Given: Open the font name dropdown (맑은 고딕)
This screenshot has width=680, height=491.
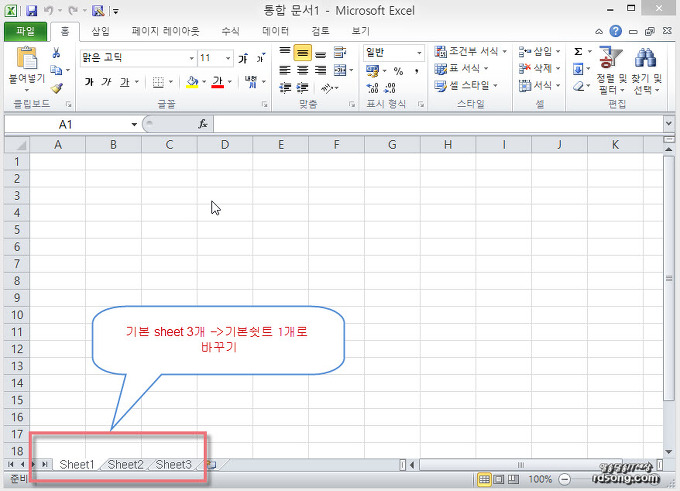Looking at the screenshot, I should (191, 58).
